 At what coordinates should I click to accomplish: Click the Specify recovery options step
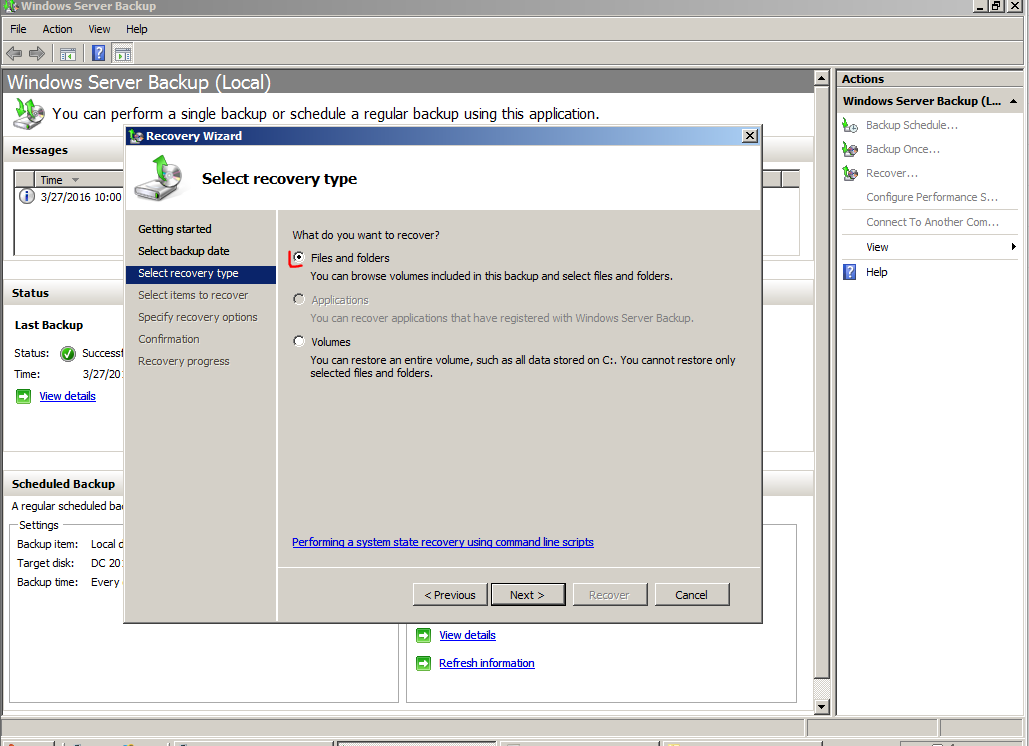point(198,317)
